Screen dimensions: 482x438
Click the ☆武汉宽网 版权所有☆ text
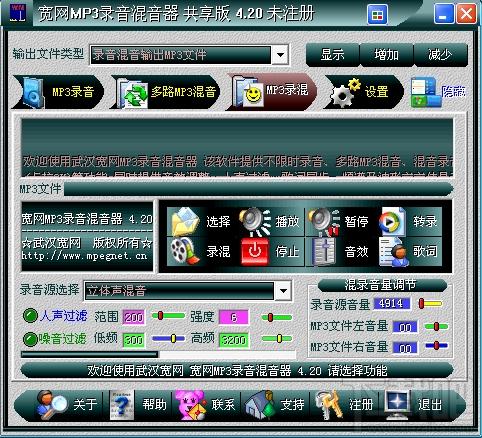pyautogui.click(x=87, y=243)
